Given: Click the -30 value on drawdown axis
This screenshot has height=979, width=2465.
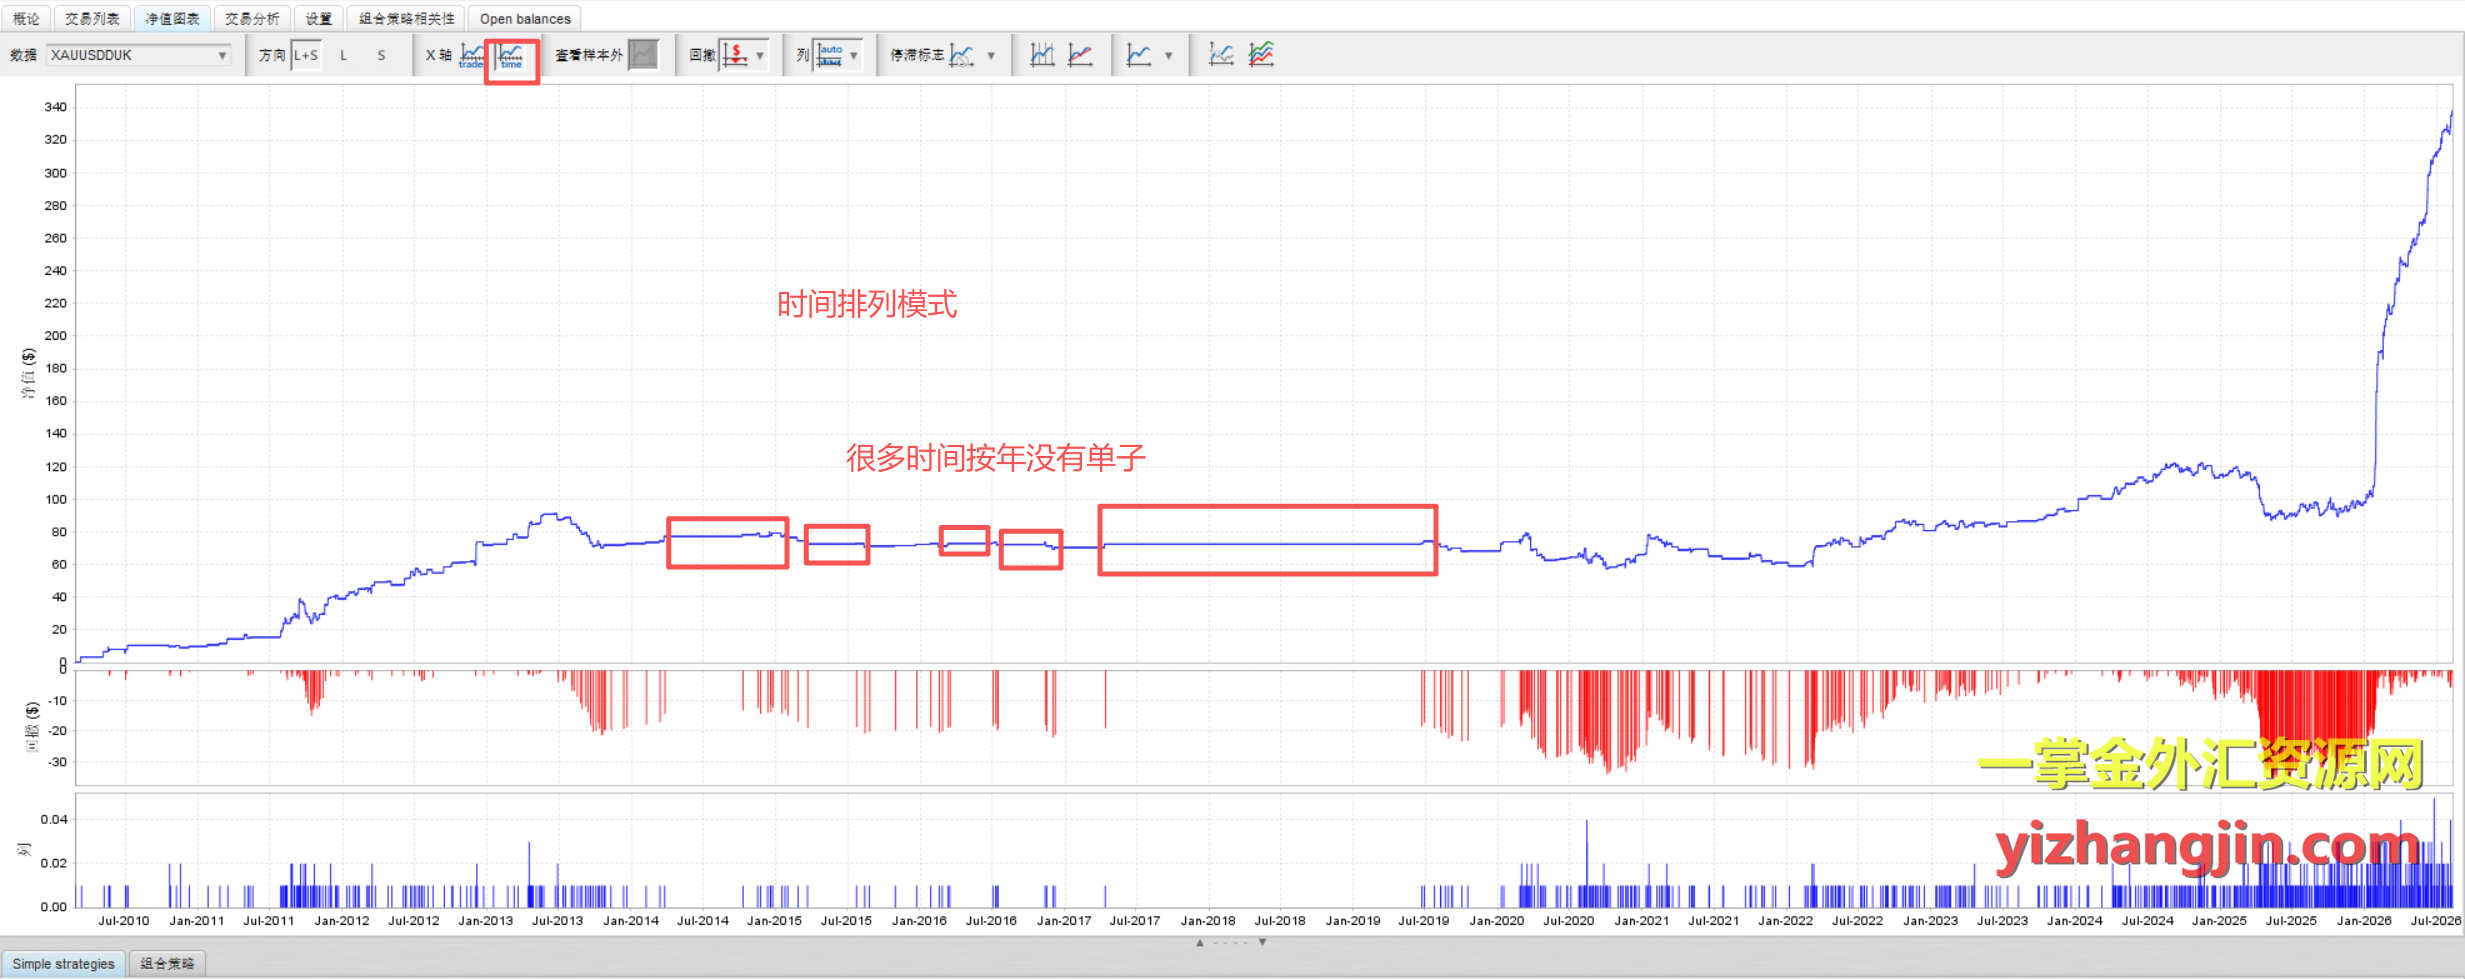Looking at the screenshot, I should (58, 762).
